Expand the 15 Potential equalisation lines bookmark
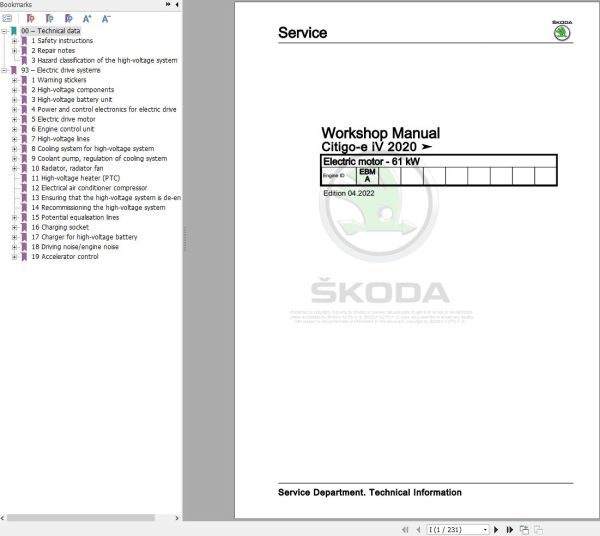 [15, 217]
